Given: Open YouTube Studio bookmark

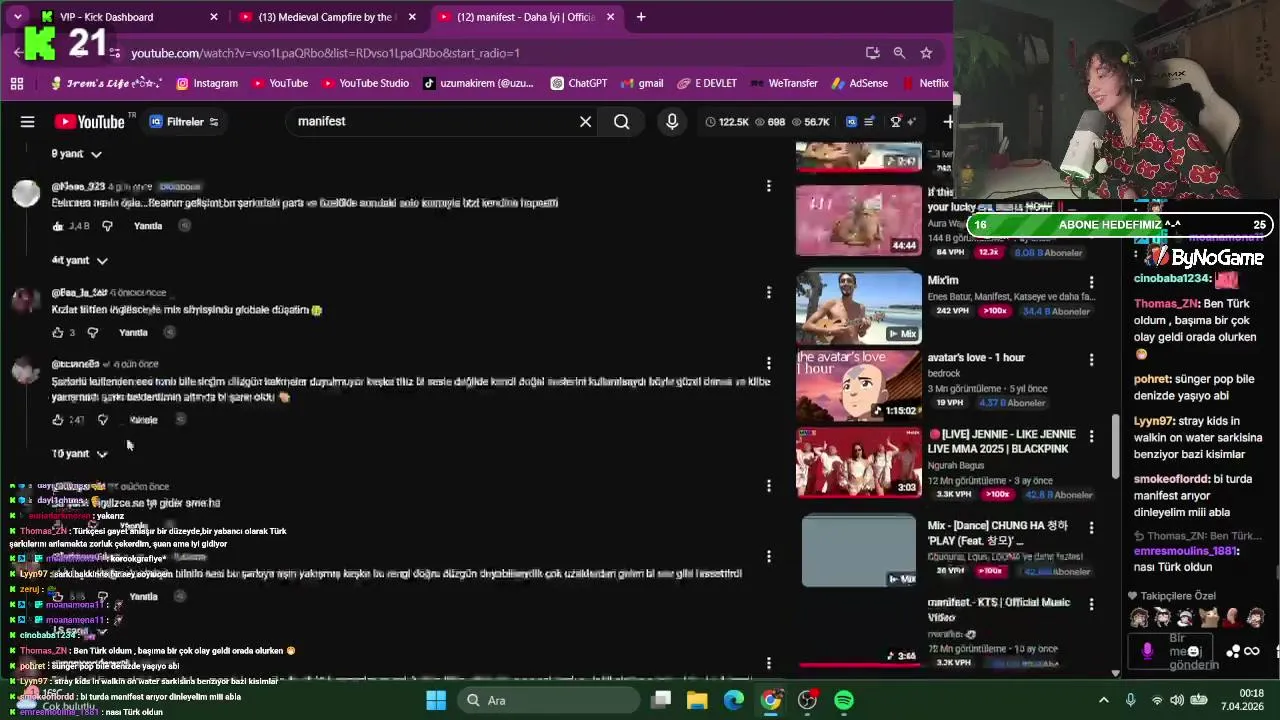Looking at the screenshot, I should [364, 83].
